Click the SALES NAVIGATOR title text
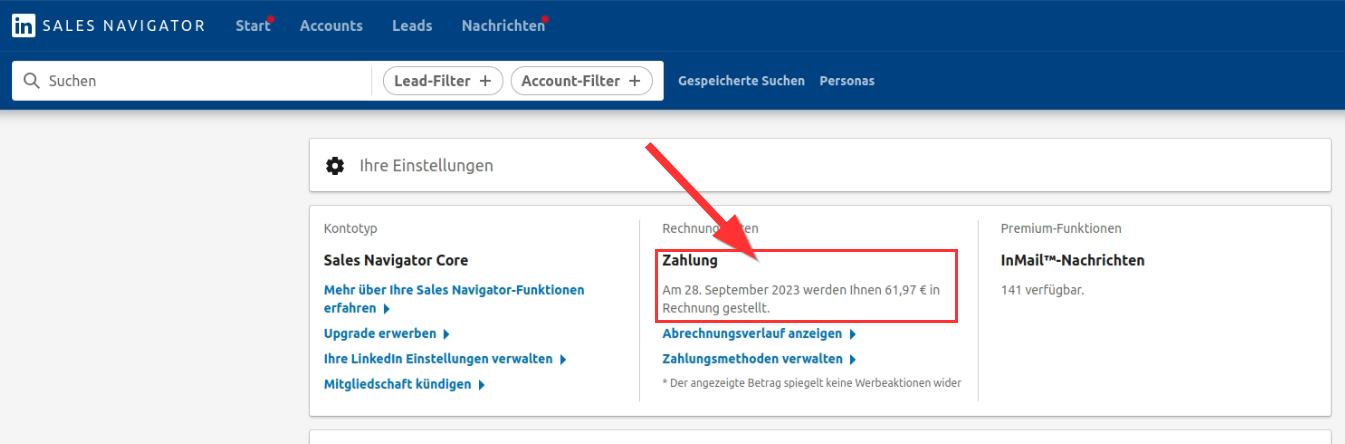Screen dimensions: 1345x444 point(124,26)
